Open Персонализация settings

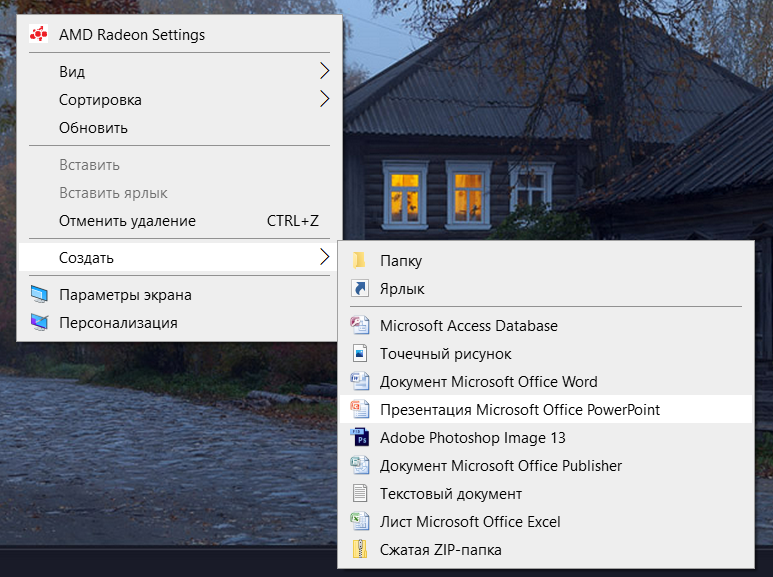[x=179, y=323]
